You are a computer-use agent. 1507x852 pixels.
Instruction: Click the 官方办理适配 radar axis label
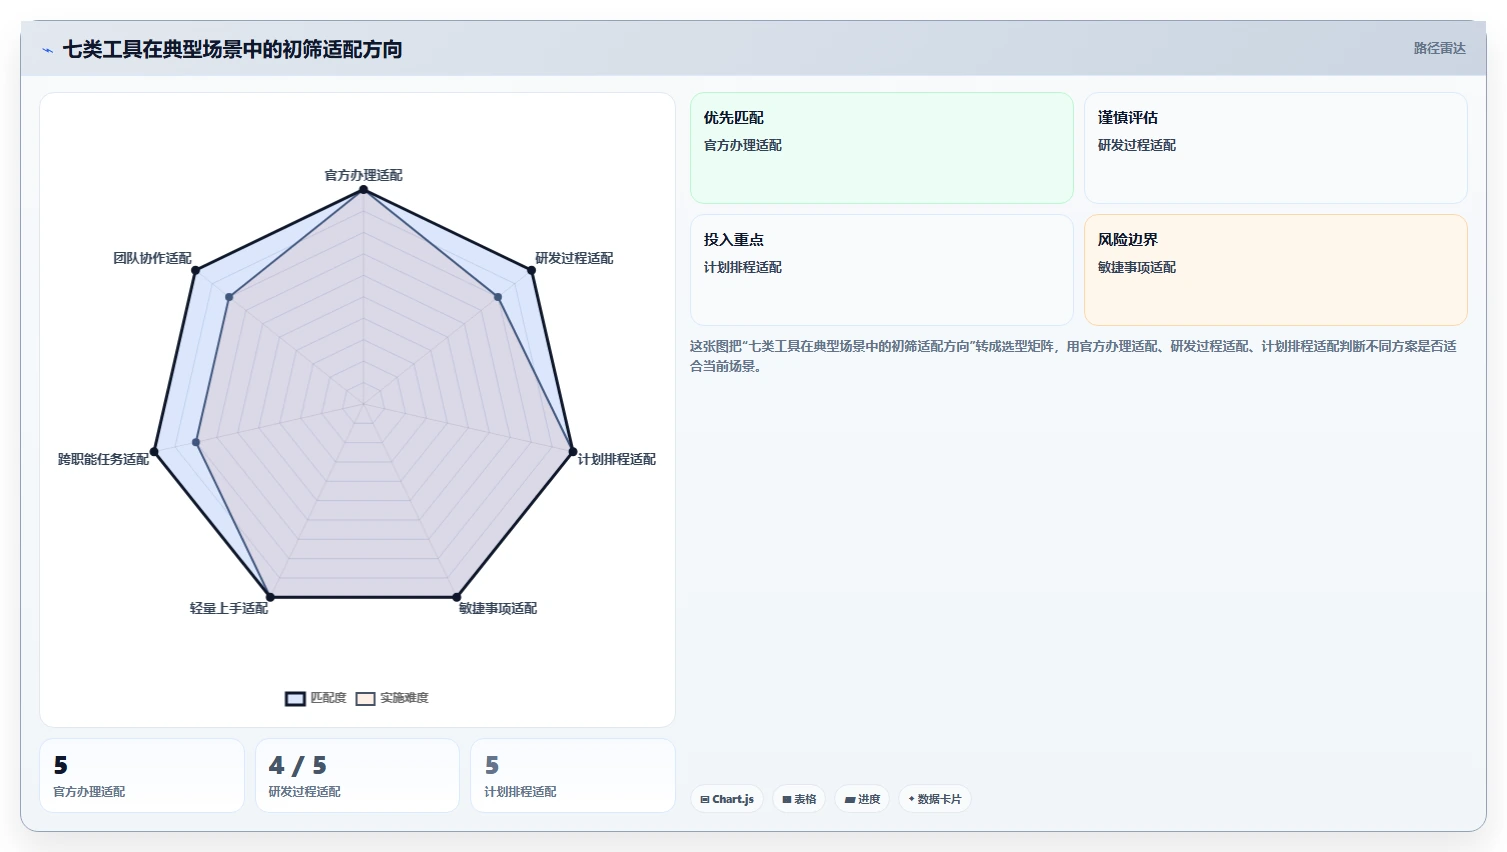coord(363,175)
